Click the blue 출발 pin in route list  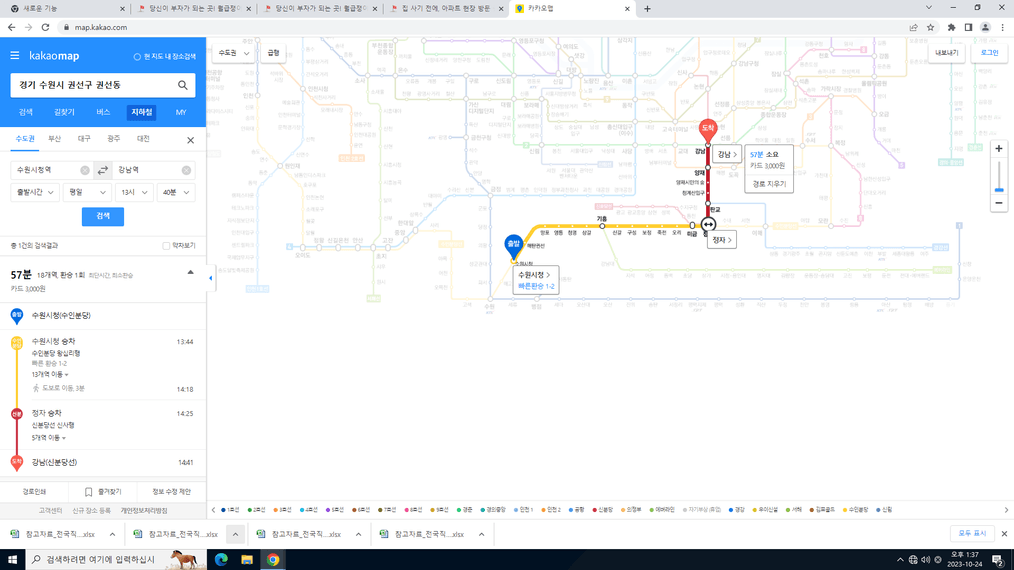(x=17, y=316)
